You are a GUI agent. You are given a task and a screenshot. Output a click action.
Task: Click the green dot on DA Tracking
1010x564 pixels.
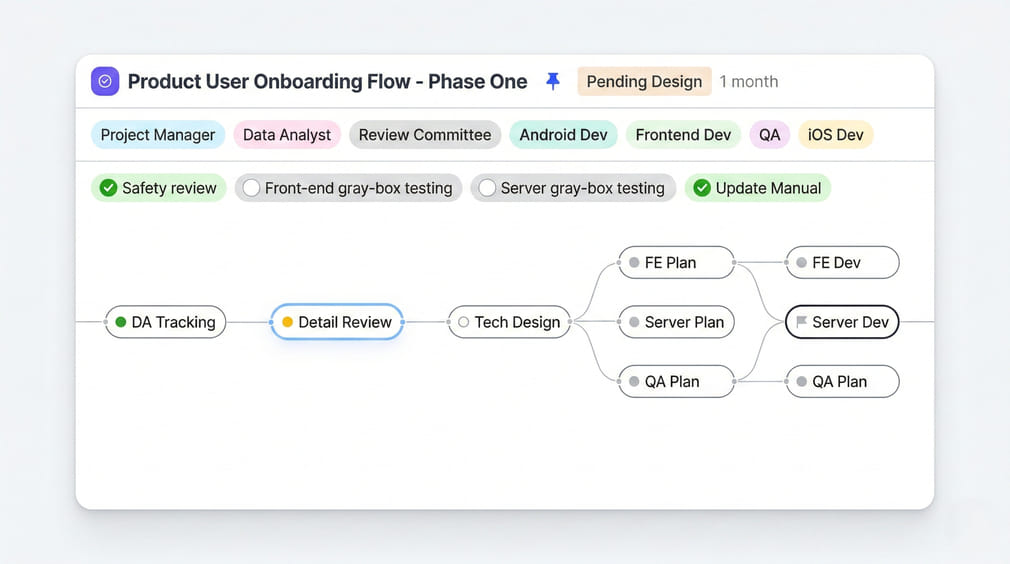tap(121, 322)
